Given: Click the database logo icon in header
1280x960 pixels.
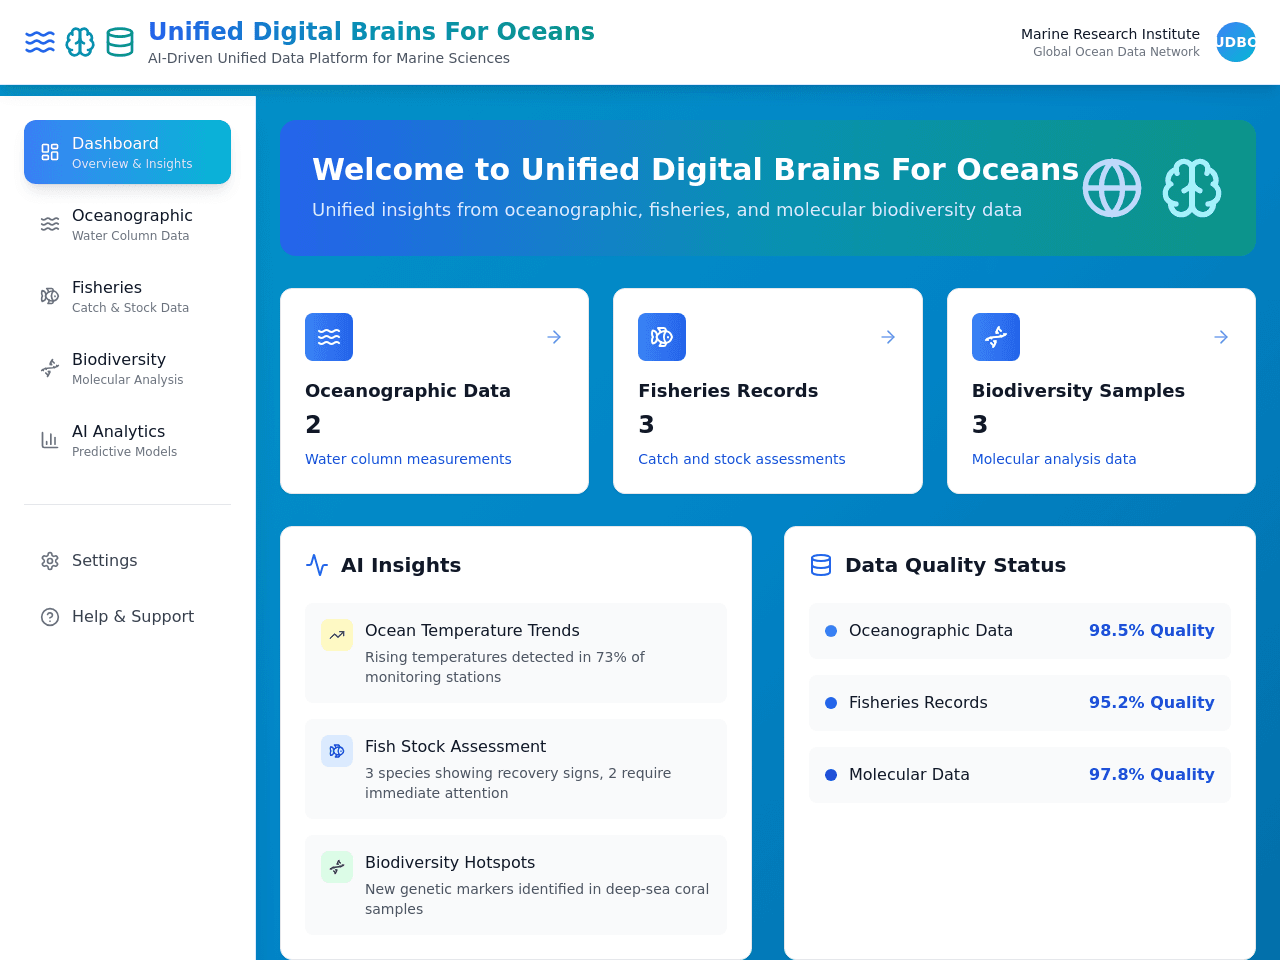Looking at the screenshot, I should tap(120, 42).
